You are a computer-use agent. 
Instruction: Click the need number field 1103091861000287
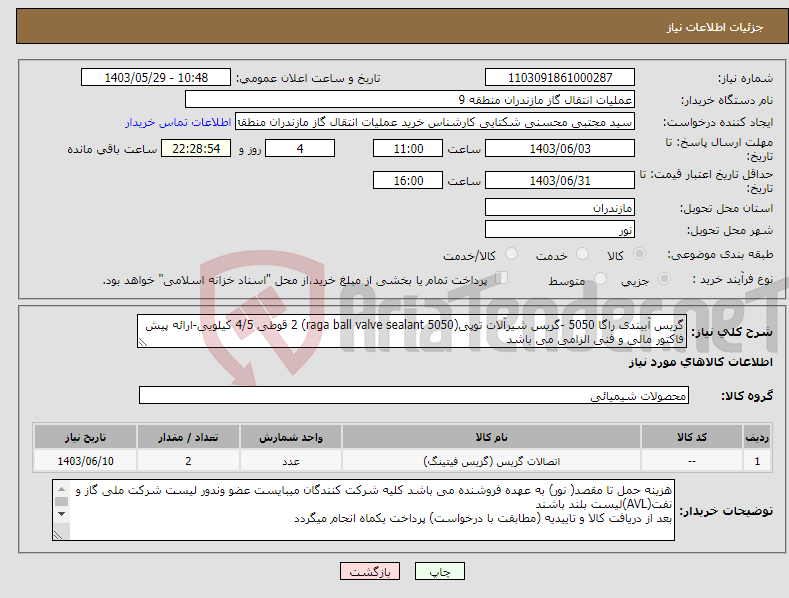pos(560,78)
